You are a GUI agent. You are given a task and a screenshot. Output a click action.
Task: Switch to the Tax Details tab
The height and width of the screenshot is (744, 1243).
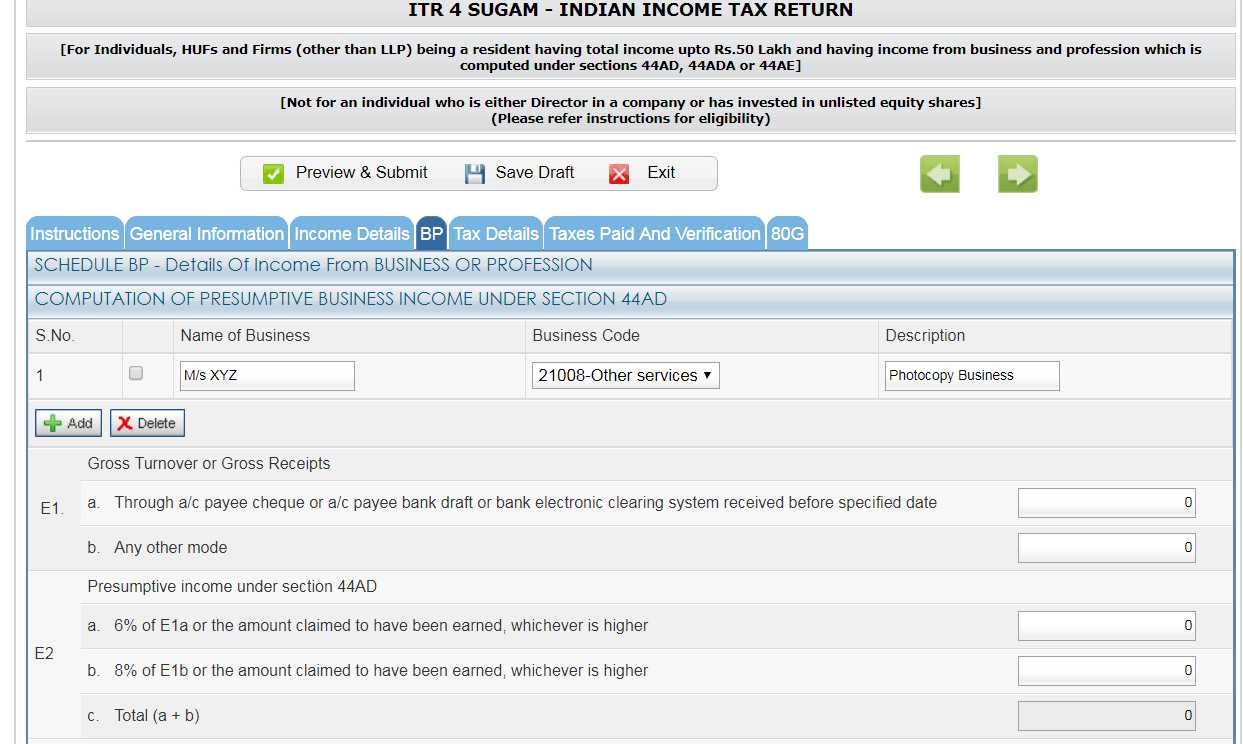495,233
